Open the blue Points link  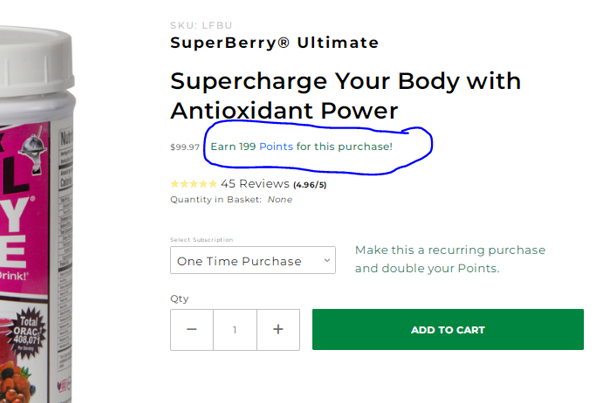[x=276, y=147]
